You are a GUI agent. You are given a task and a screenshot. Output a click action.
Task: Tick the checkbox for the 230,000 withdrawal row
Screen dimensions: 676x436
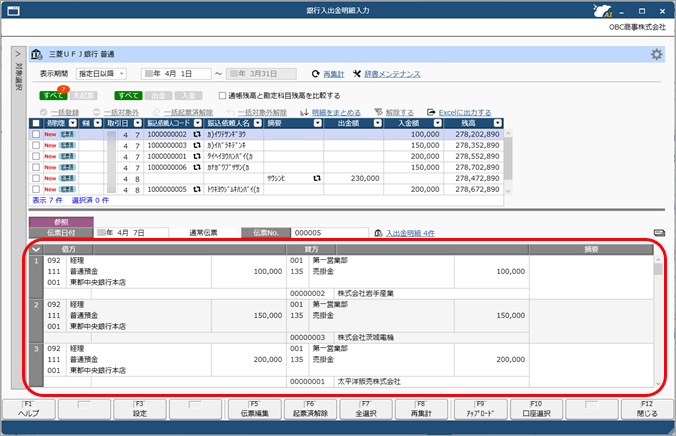(x=36, y=178)
